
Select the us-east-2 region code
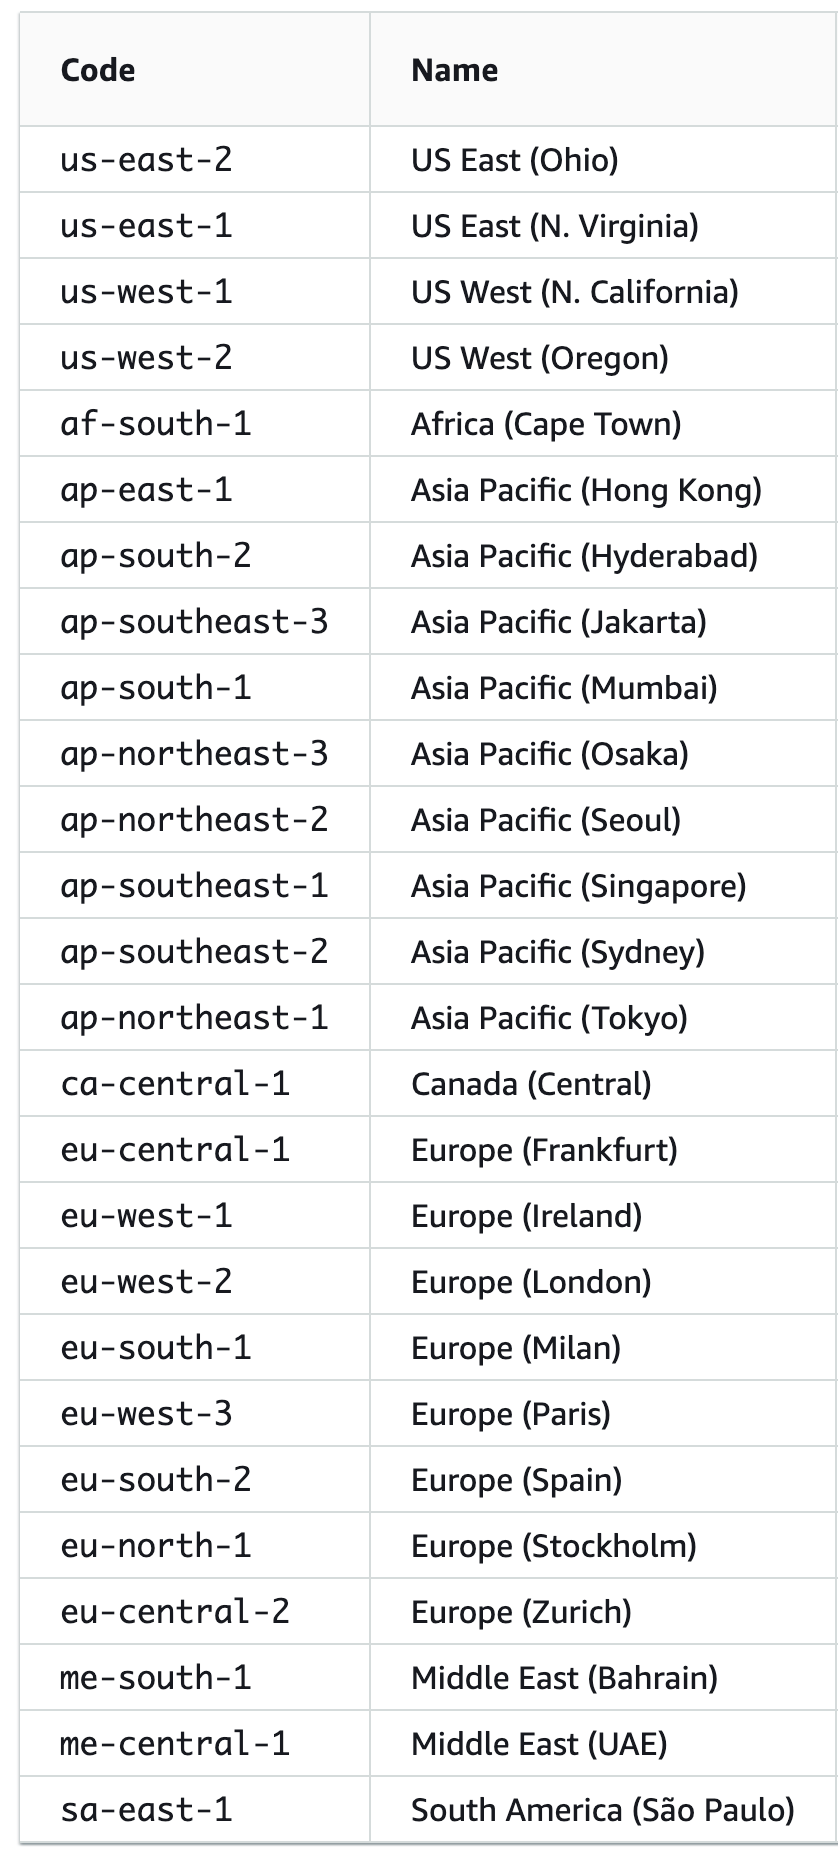[146, 159]
